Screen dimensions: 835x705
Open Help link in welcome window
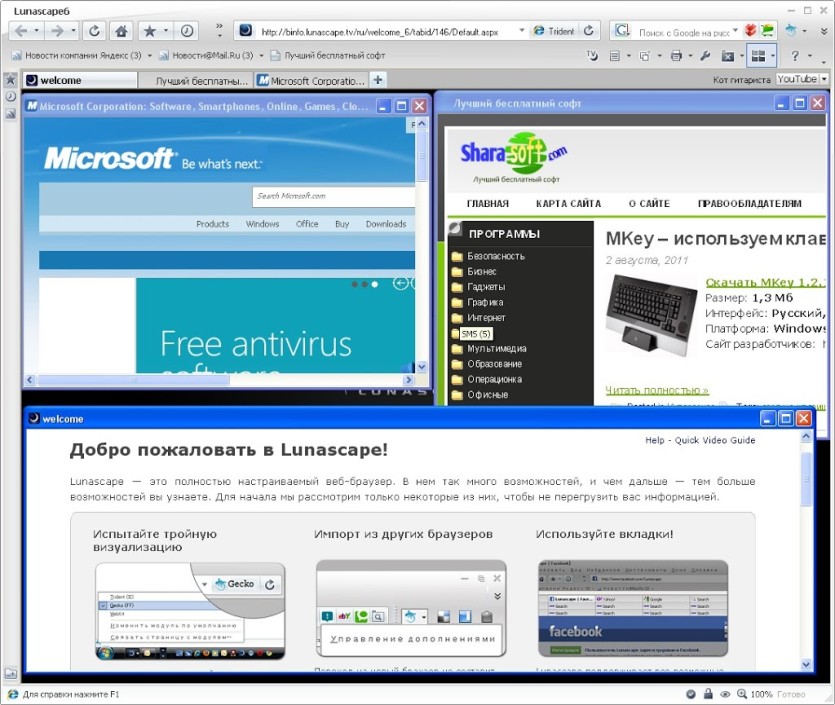654,440
